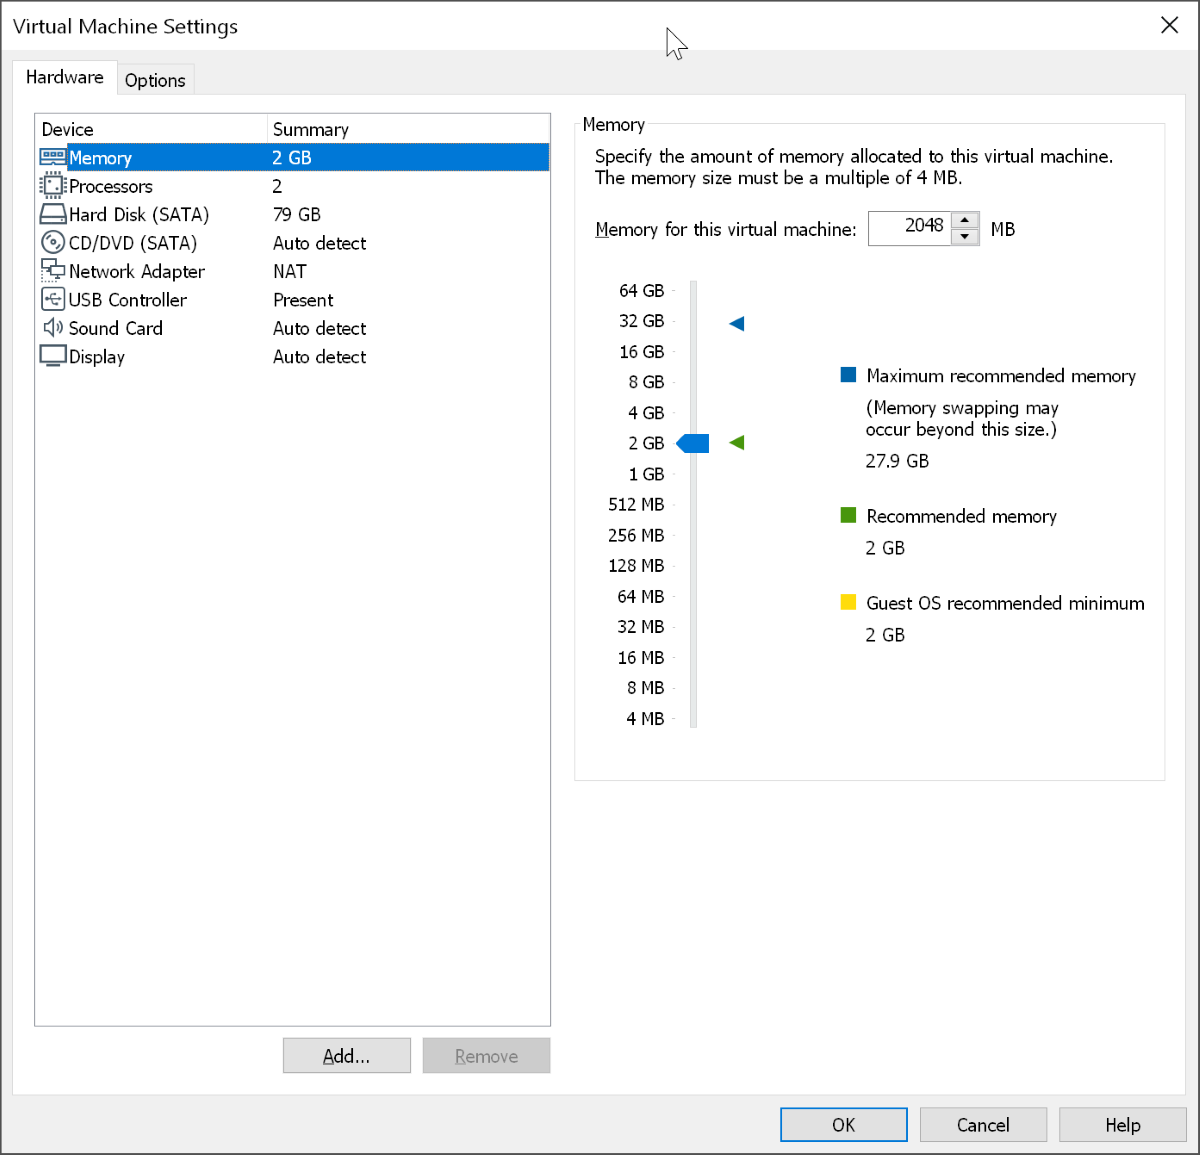The width and height of the screenshot is (1200, 1155).
Task: Select the Sound Card speaker icon
Action: click(53, 328)
